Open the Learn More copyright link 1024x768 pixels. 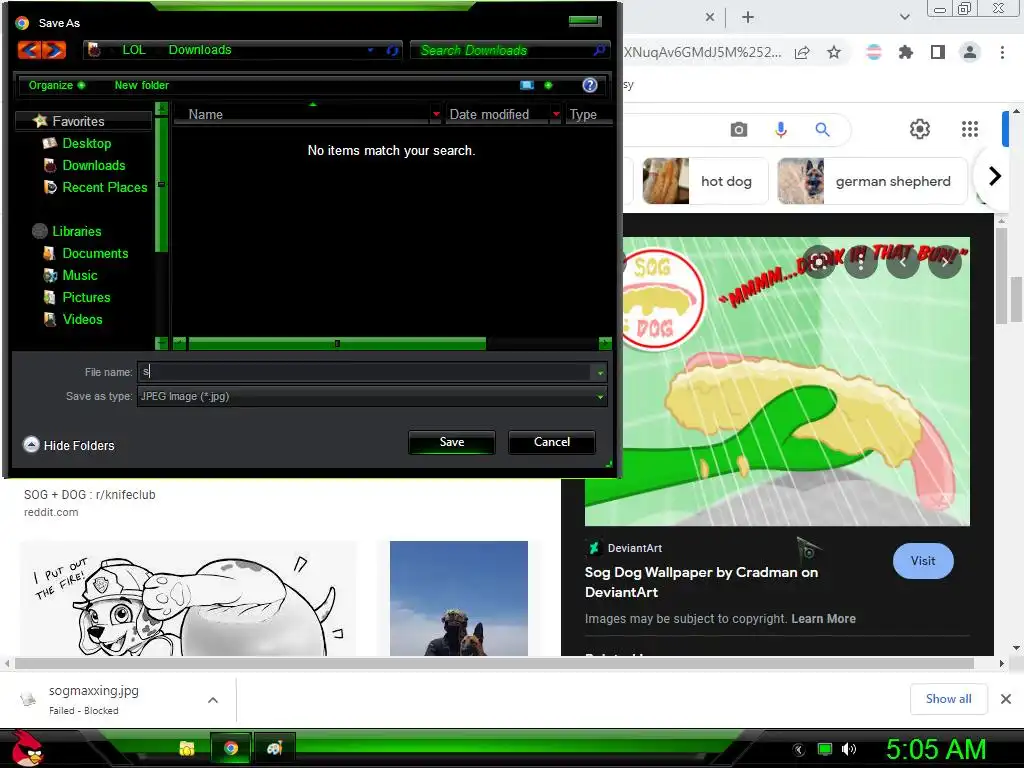coord(824,618)
